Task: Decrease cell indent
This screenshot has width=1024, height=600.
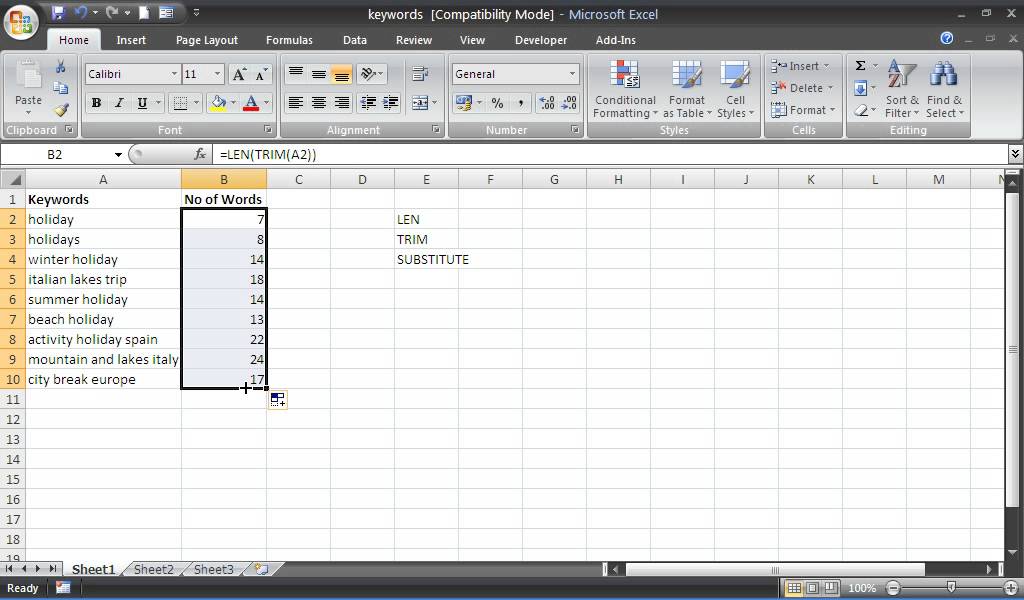Action: coord(368,103)
